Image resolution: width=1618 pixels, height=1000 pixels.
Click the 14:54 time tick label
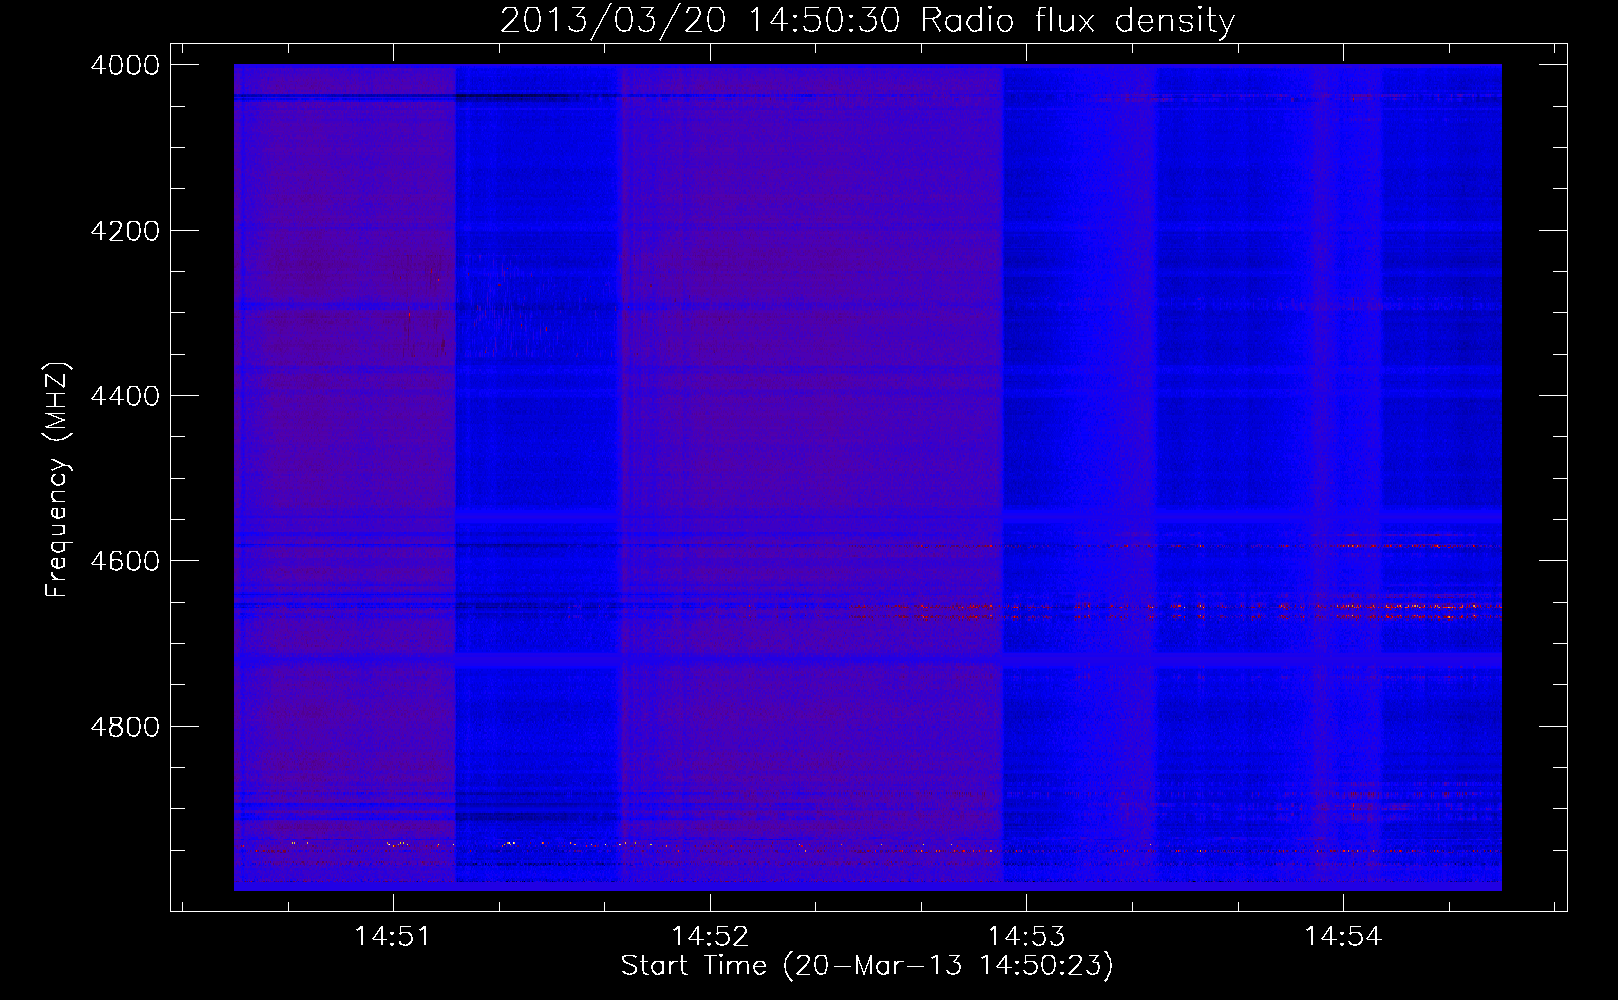(1343, 936)
